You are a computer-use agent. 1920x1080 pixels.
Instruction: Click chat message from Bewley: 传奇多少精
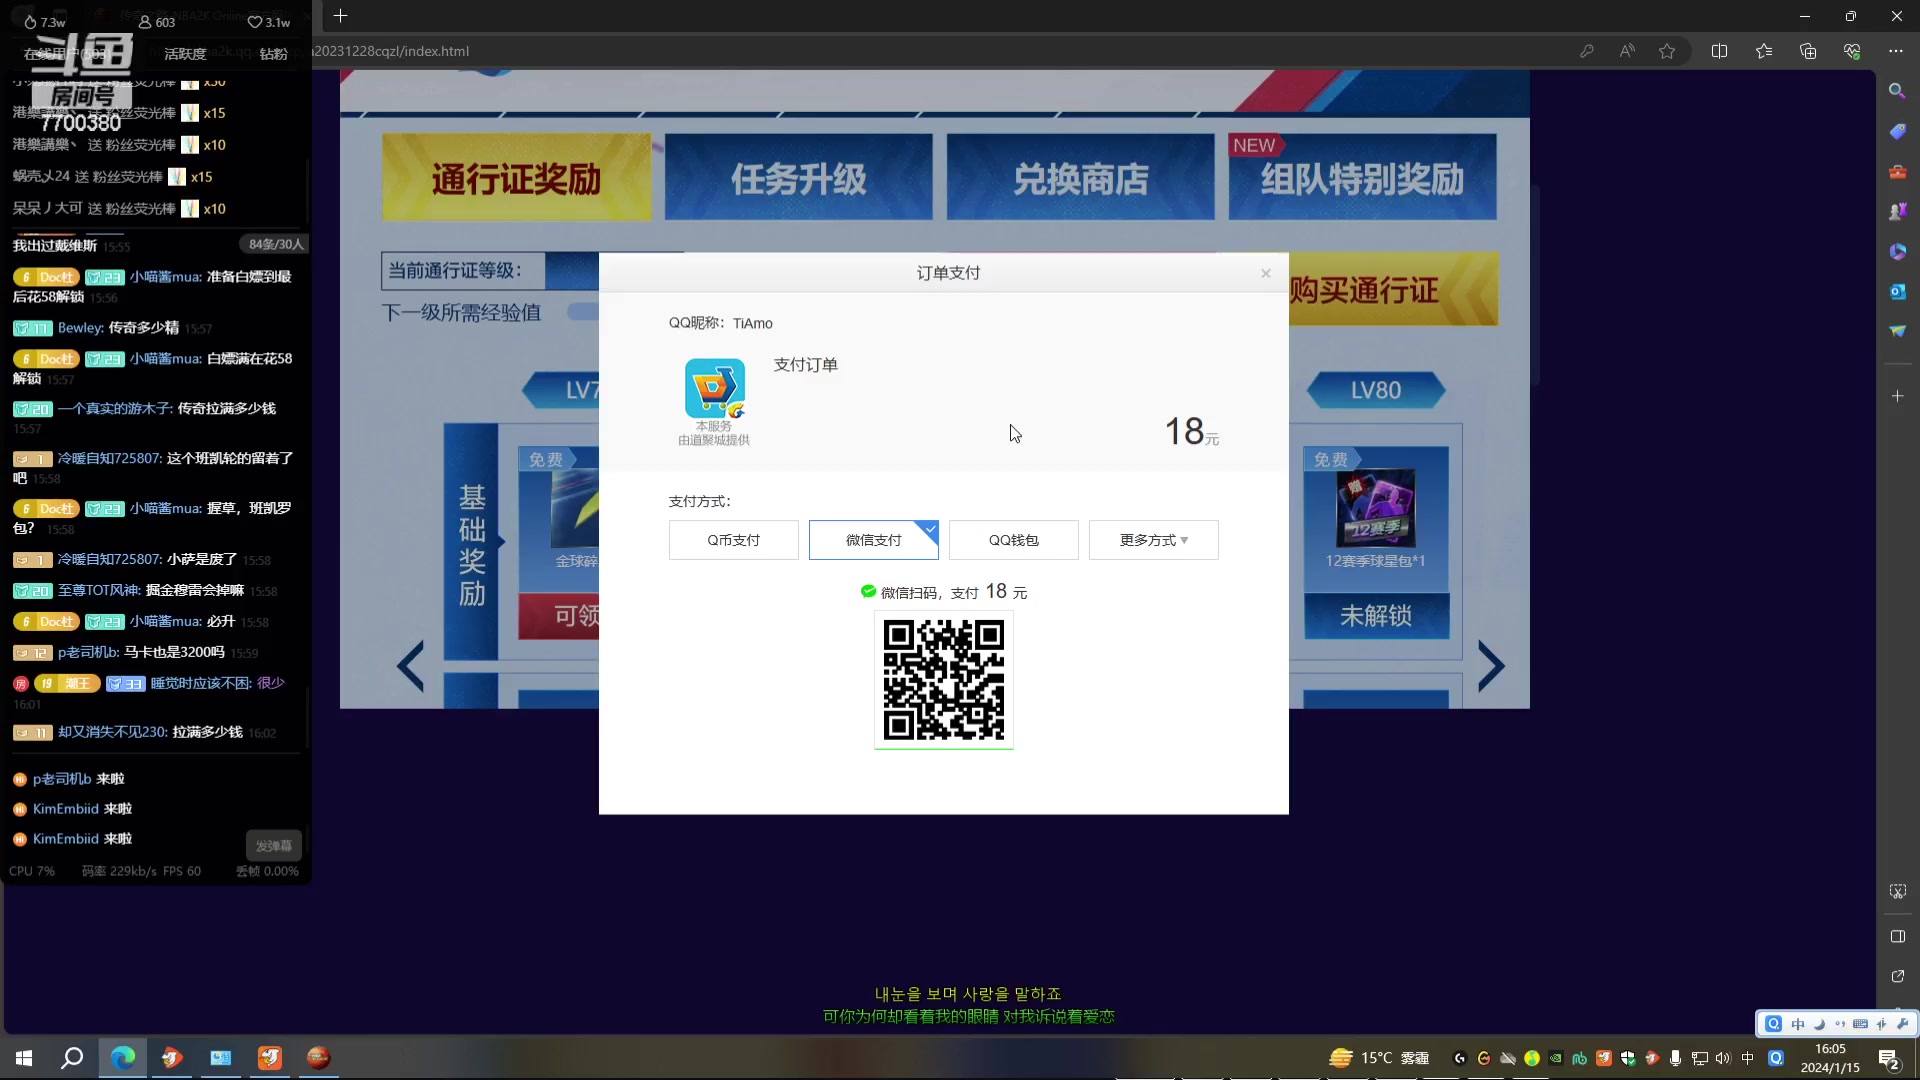tap(112, 328)
